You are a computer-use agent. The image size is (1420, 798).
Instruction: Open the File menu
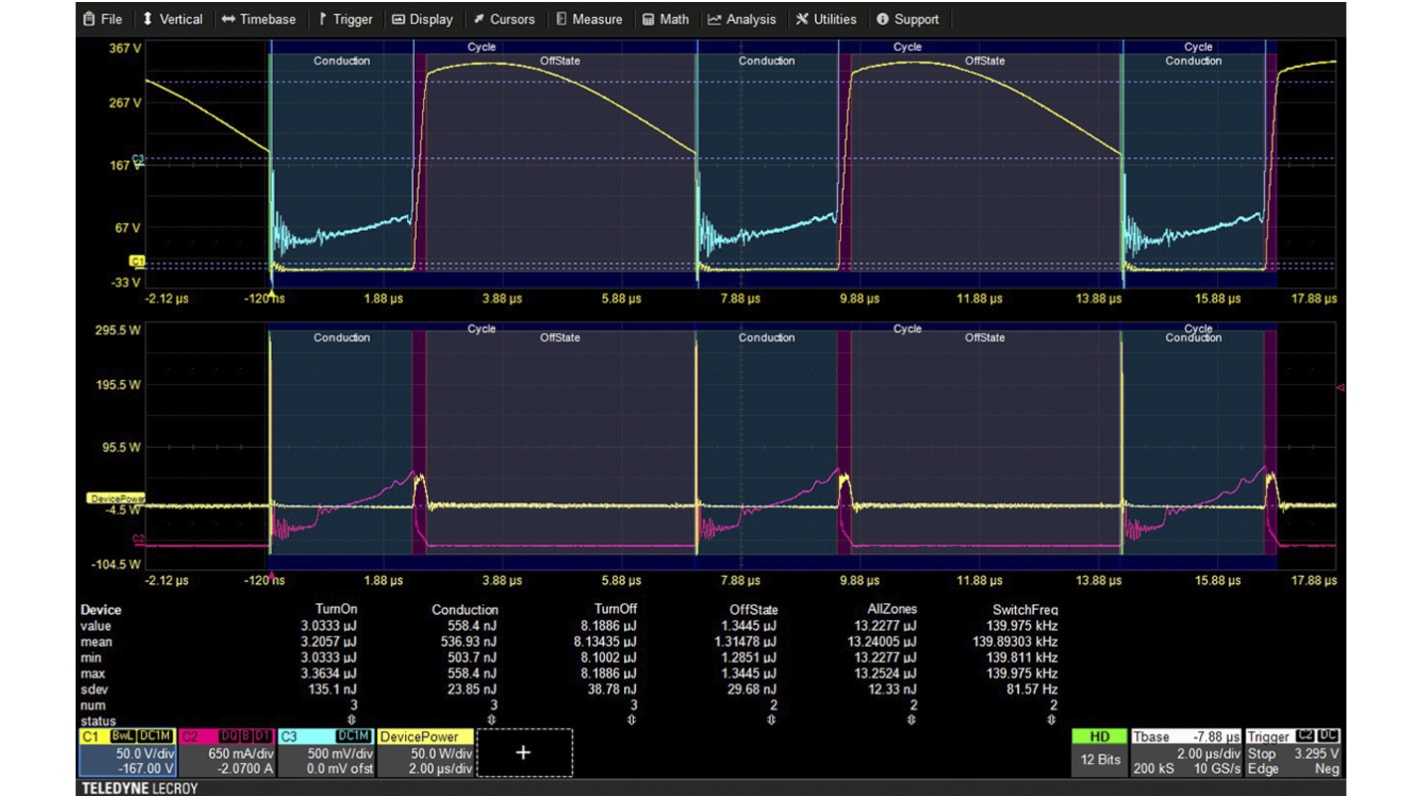103,19
